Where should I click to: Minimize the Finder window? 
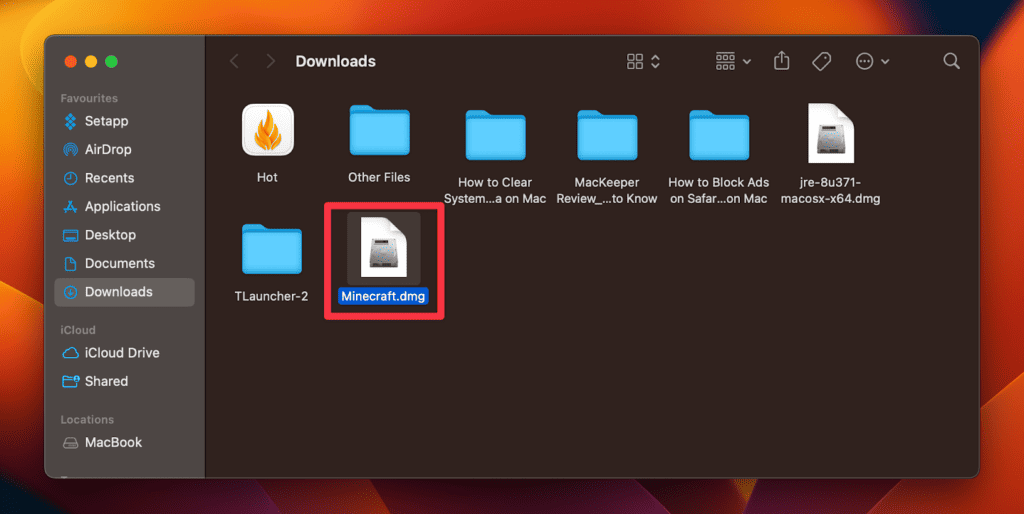pos(91,61)
